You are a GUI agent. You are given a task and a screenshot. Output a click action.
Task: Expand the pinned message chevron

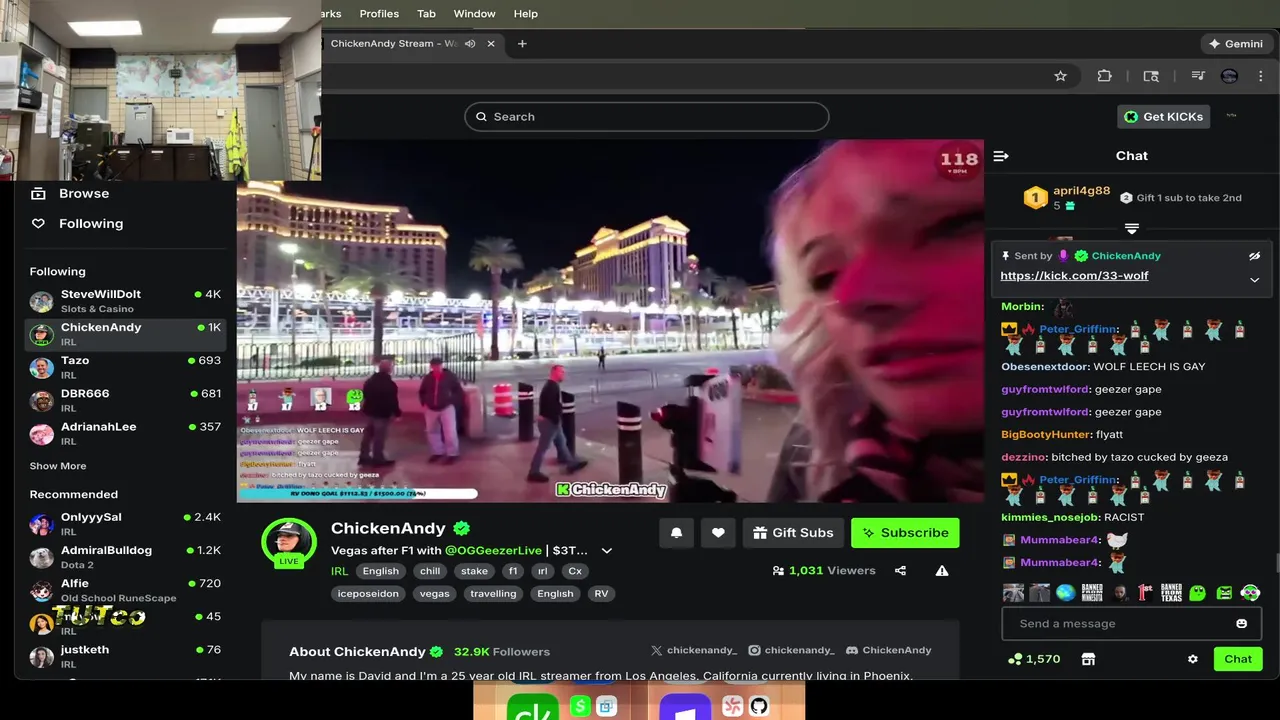tap(1255, 280)
